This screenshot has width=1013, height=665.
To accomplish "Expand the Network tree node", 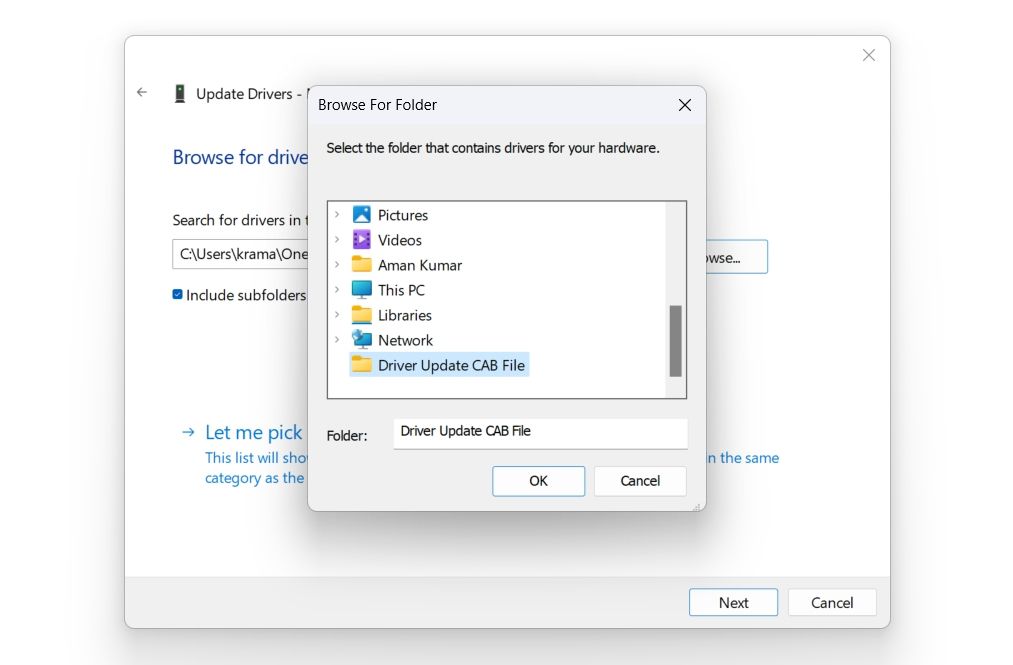I will [x=337, y=339].
